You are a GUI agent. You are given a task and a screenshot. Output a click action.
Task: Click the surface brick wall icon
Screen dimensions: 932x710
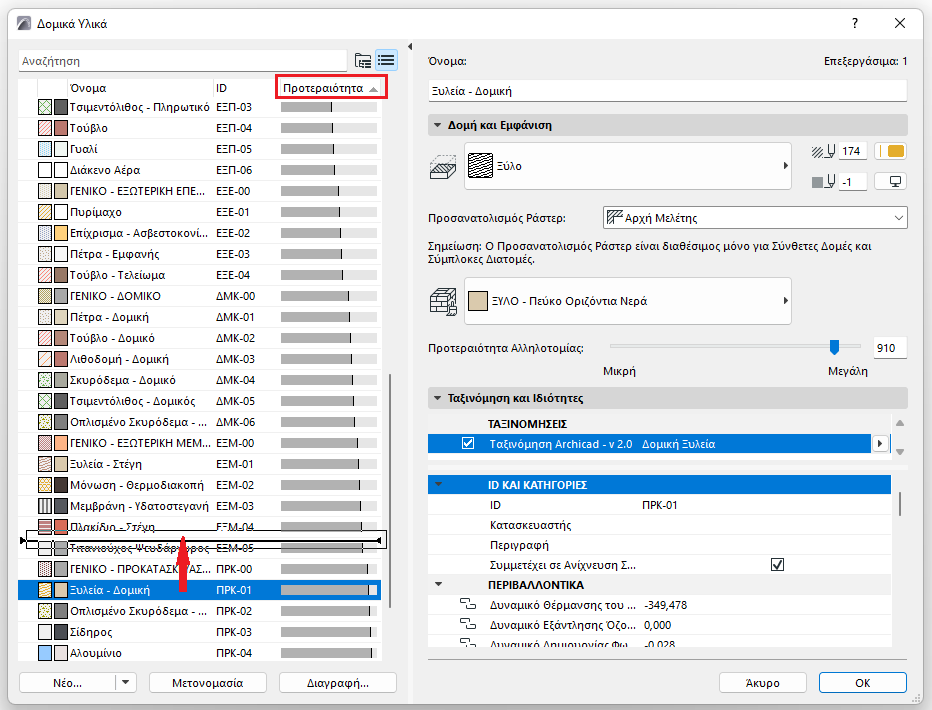(x=443, y=301)
